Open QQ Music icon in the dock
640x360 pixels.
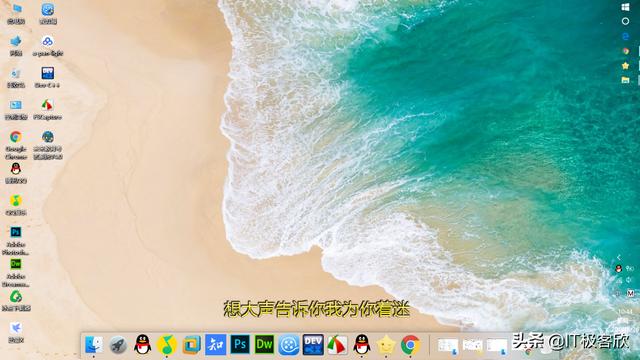(x=167, y=345)
